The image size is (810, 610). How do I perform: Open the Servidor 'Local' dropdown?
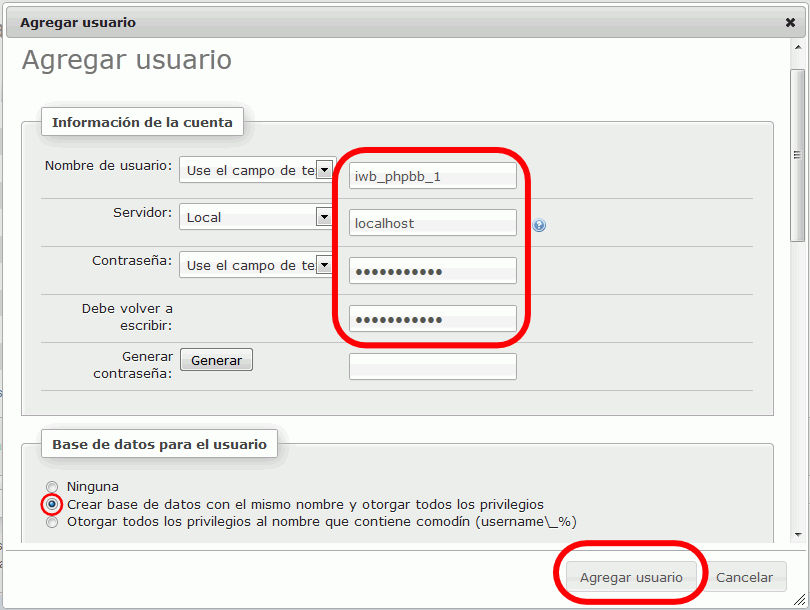coord(257,217)
